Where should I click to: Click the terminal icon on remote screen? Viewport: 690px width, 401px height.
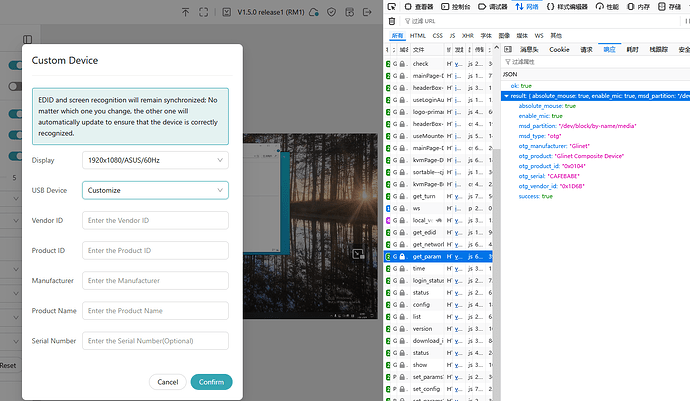pos(357,254)
